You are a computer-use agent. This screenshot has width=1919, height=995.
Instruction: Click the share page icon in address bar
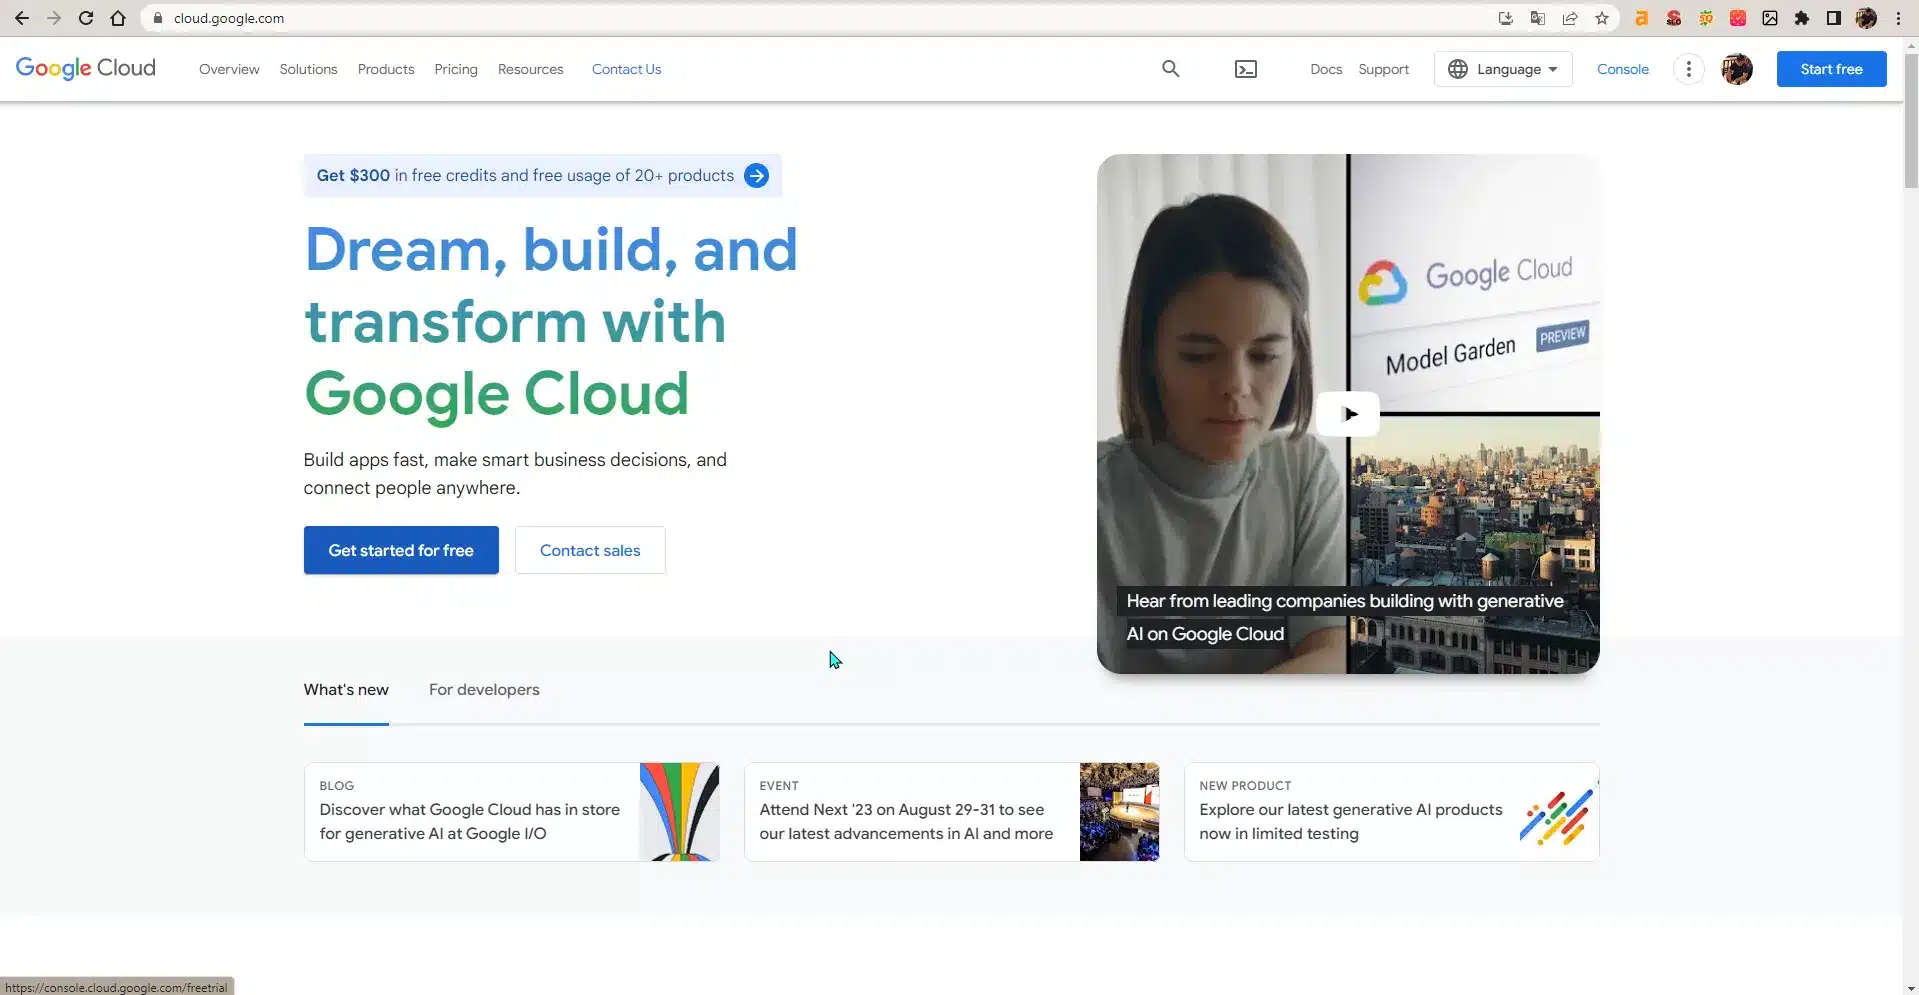point(1570,18)
